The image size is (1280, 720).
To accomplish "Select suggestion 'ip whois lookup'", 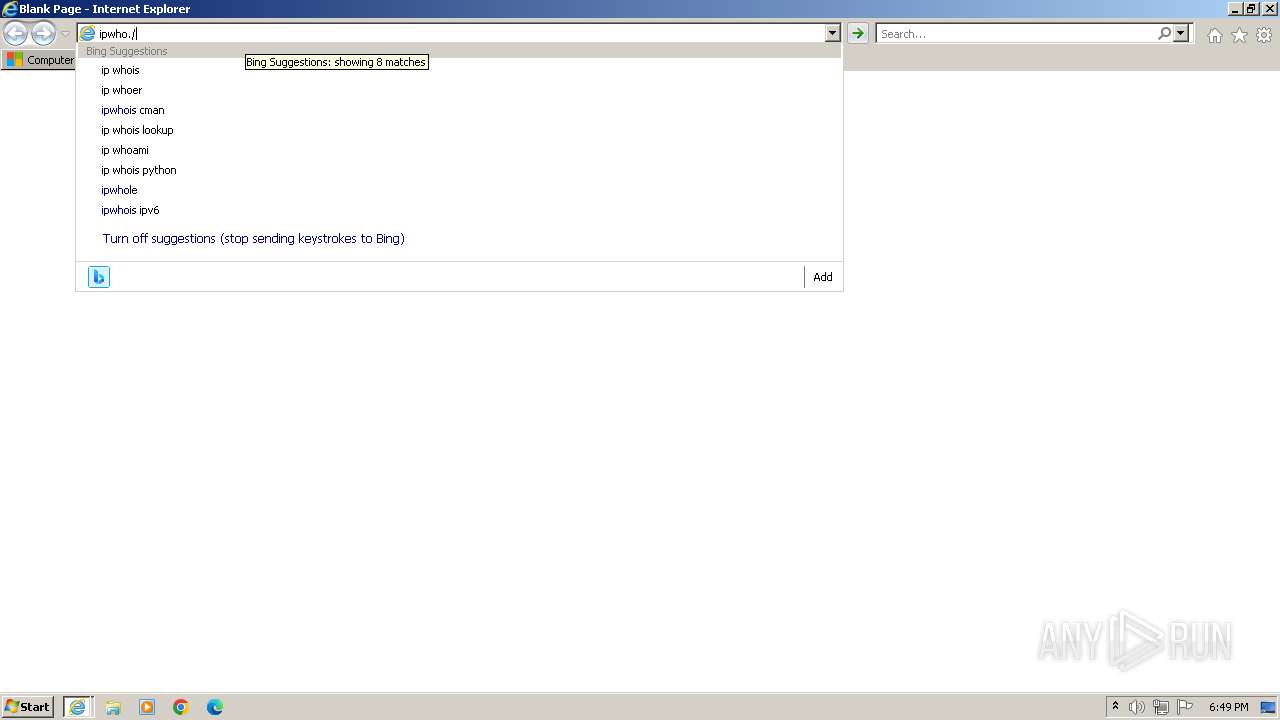I will [x=459, y=130].
